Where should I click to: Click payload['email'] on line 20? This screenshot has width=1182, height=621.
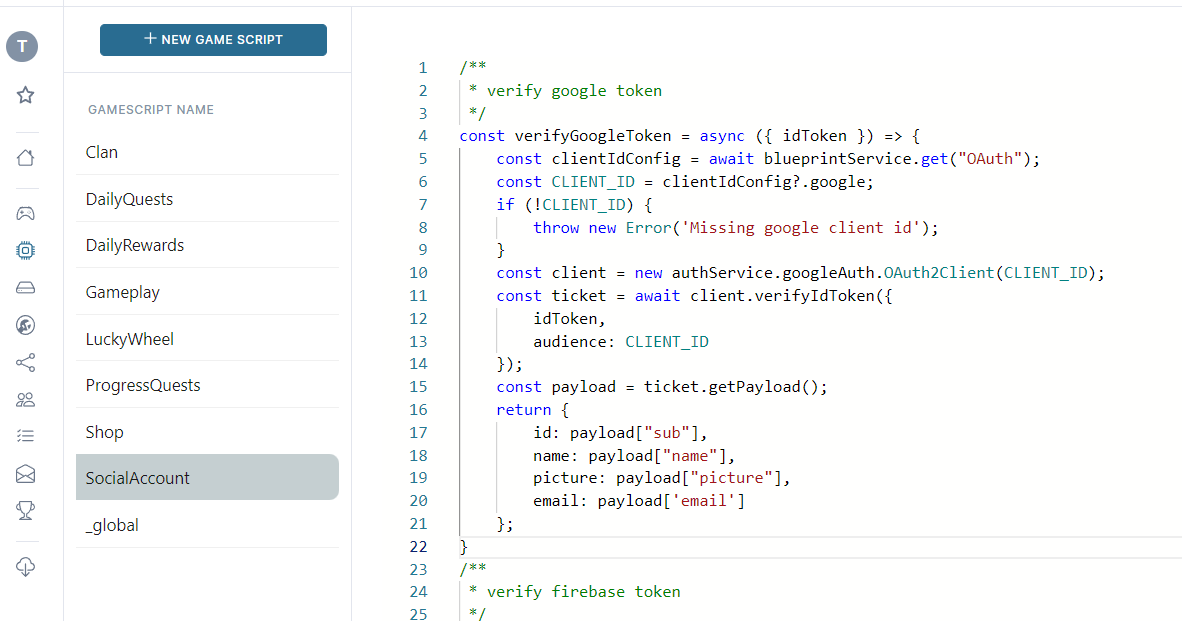pyautogui.click(x=671, y=500)
